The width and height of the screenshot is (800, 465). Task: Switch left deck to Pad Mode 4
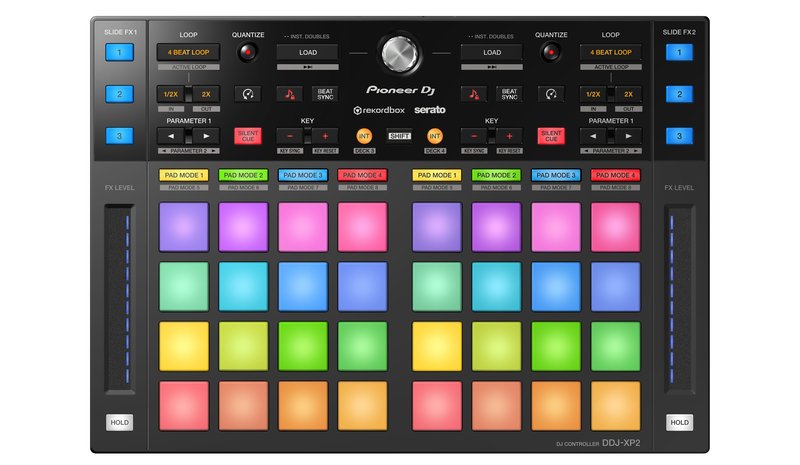click(x=362, y=175)
